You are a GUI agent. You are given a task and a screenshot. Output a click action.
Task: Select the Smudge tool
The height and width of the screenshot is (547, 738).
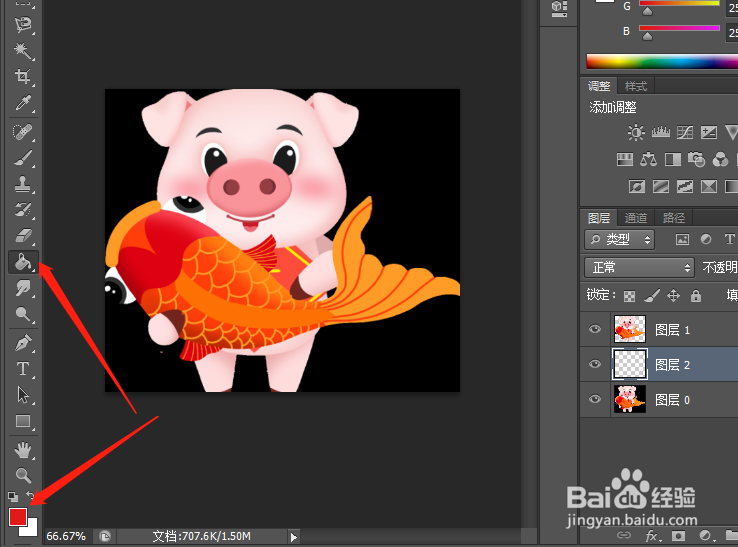pyautogui.click(x=23, y=288)
